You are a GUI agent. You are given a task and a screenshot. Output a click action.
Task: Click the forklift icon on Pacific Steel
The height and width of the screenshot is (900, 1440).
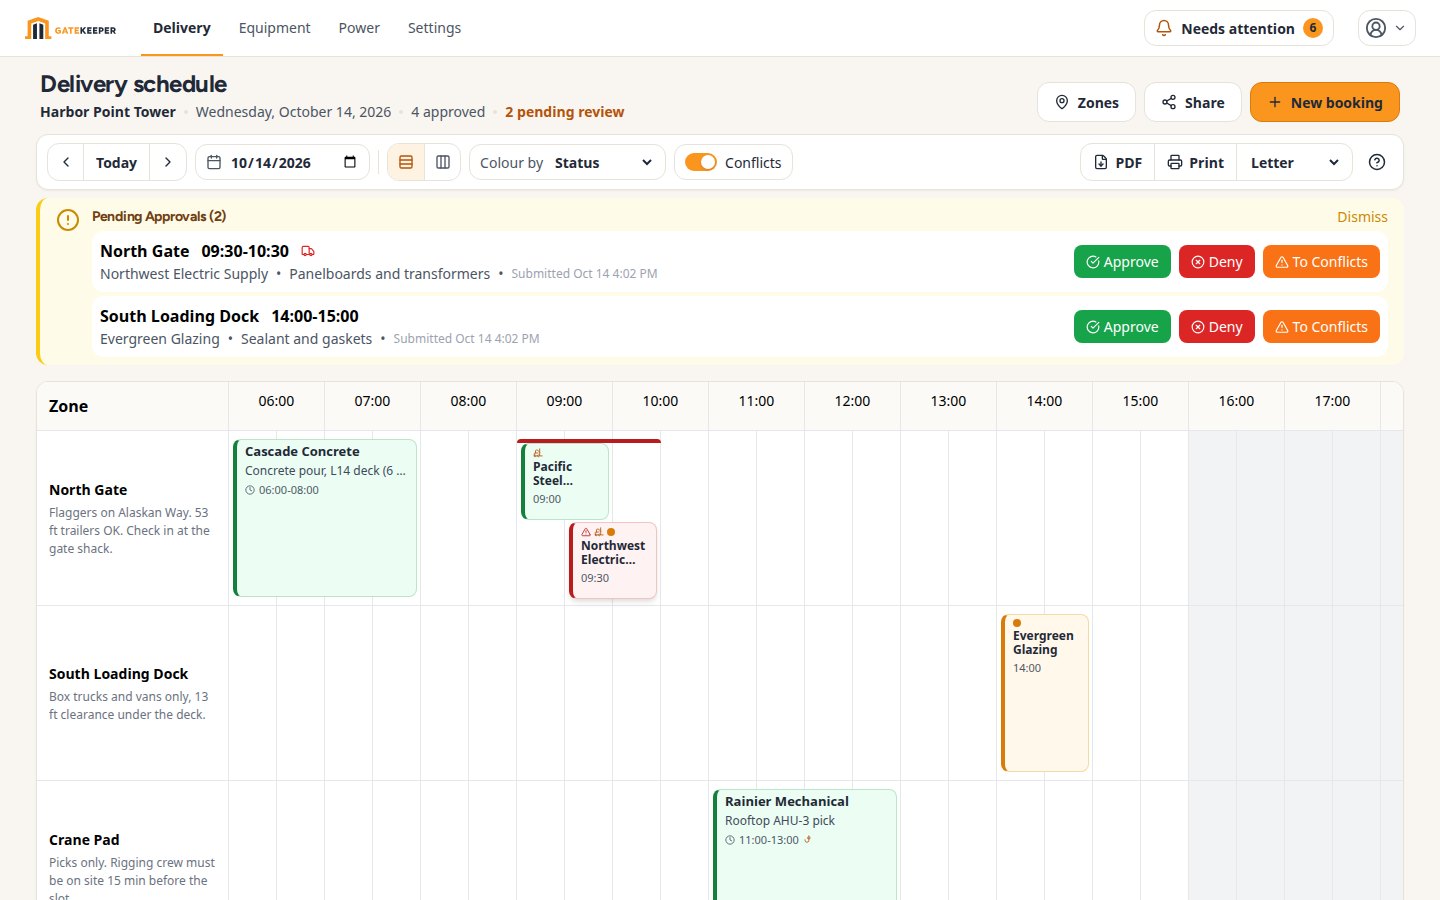pos(537,453)
